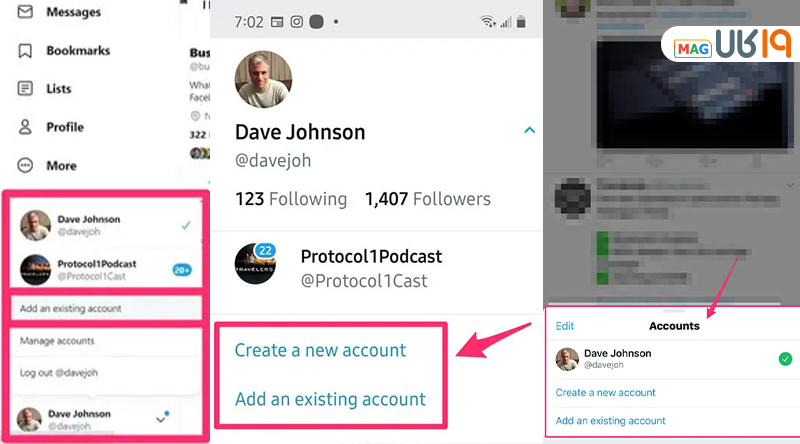Click the Protocol1Podcast avatar with 22 badge
Screen dimensions: 800x444
click(256, 264)
